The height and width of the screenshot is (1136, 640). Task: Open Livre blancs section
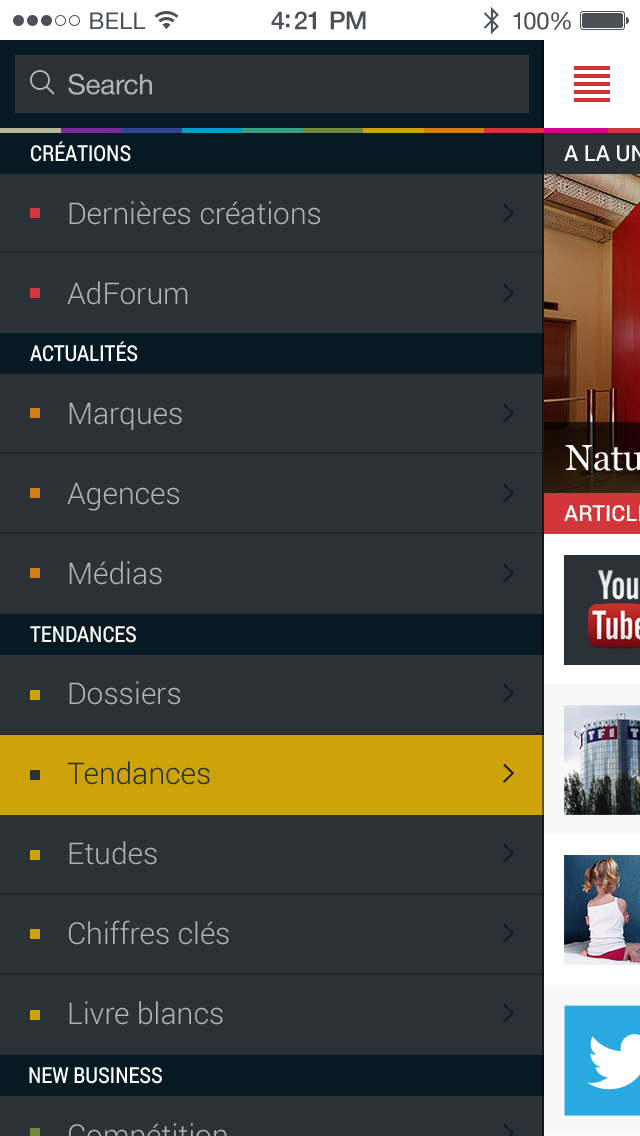pyautogui.click(x=271, y=1014)
